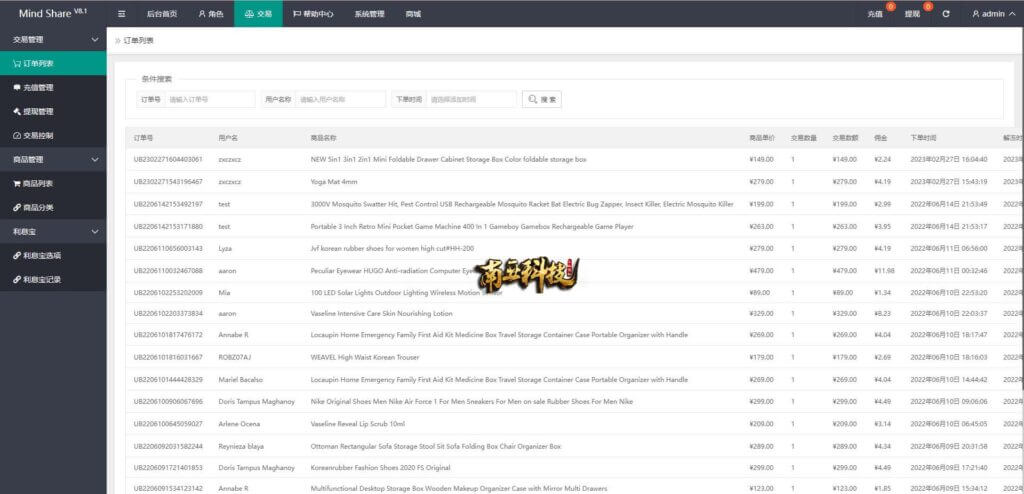Viewport: 1024px width, 494px height.
Task: Click the 订单号 column header
Action: pos(144,139)
